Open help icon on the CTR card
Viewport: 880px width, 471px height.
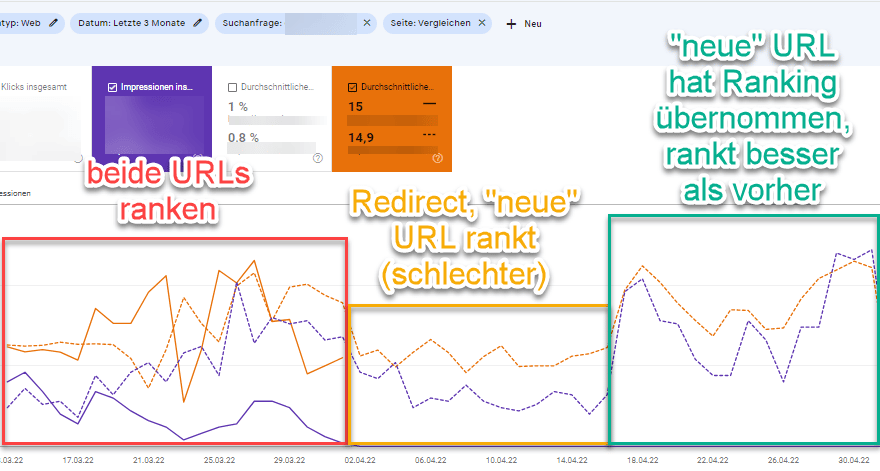(x=318, y=158)
